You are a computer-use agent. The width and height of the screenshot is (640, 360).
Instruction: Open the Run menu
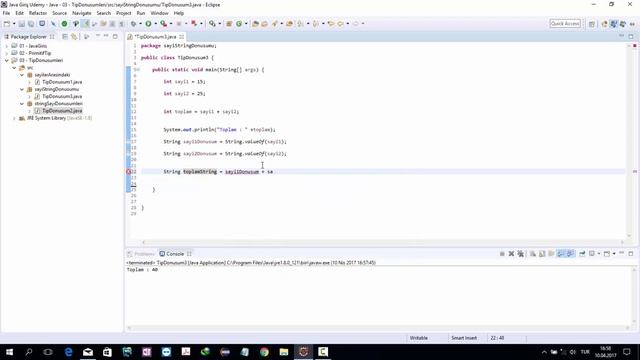141,13
